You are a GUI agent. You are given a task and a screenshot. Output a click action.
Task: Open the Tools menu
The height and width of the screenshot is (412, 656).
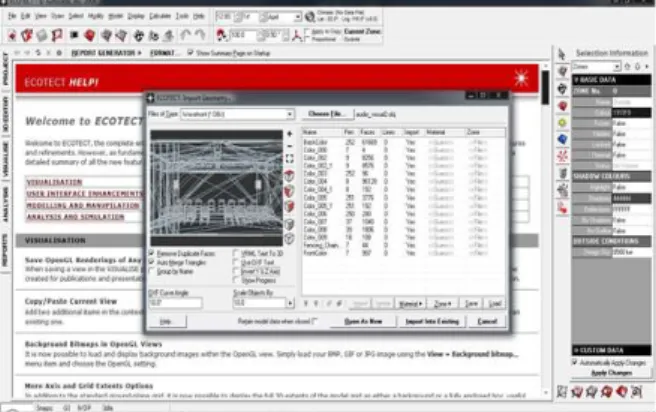(182, 16)
